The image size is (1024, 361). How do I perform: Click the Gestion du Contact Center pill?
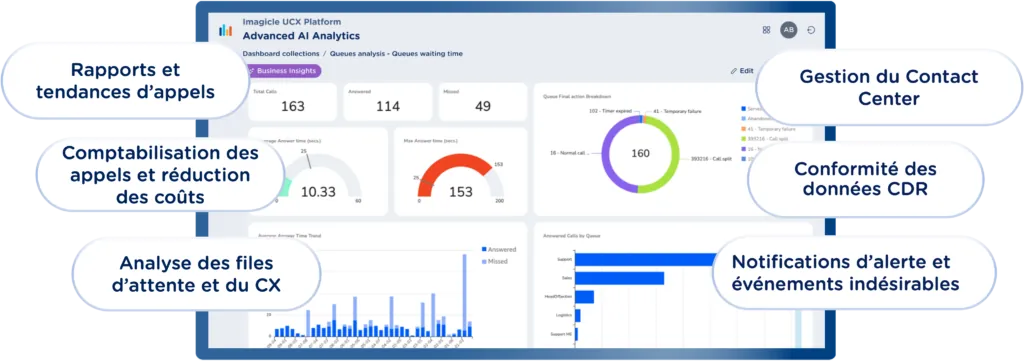[x=889, y=87]
